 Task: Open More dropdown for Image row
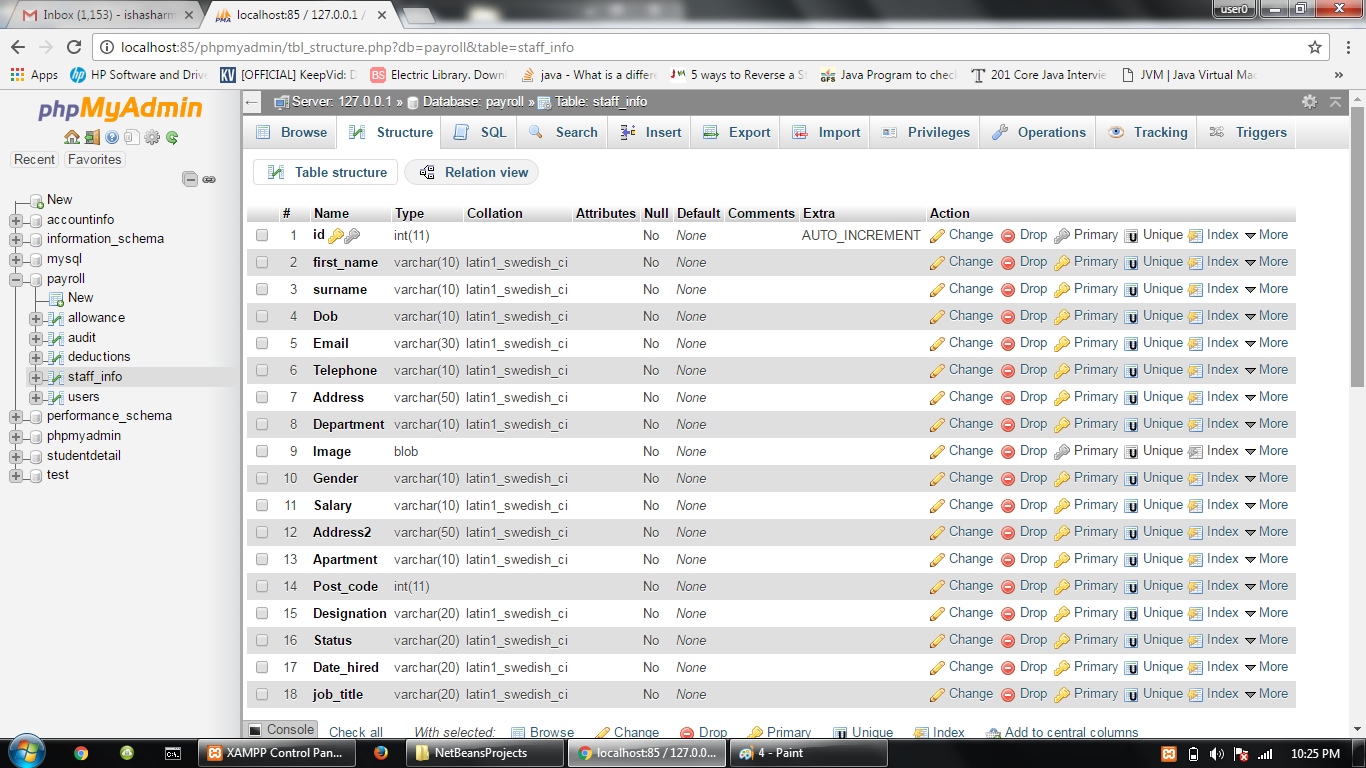1266,451
